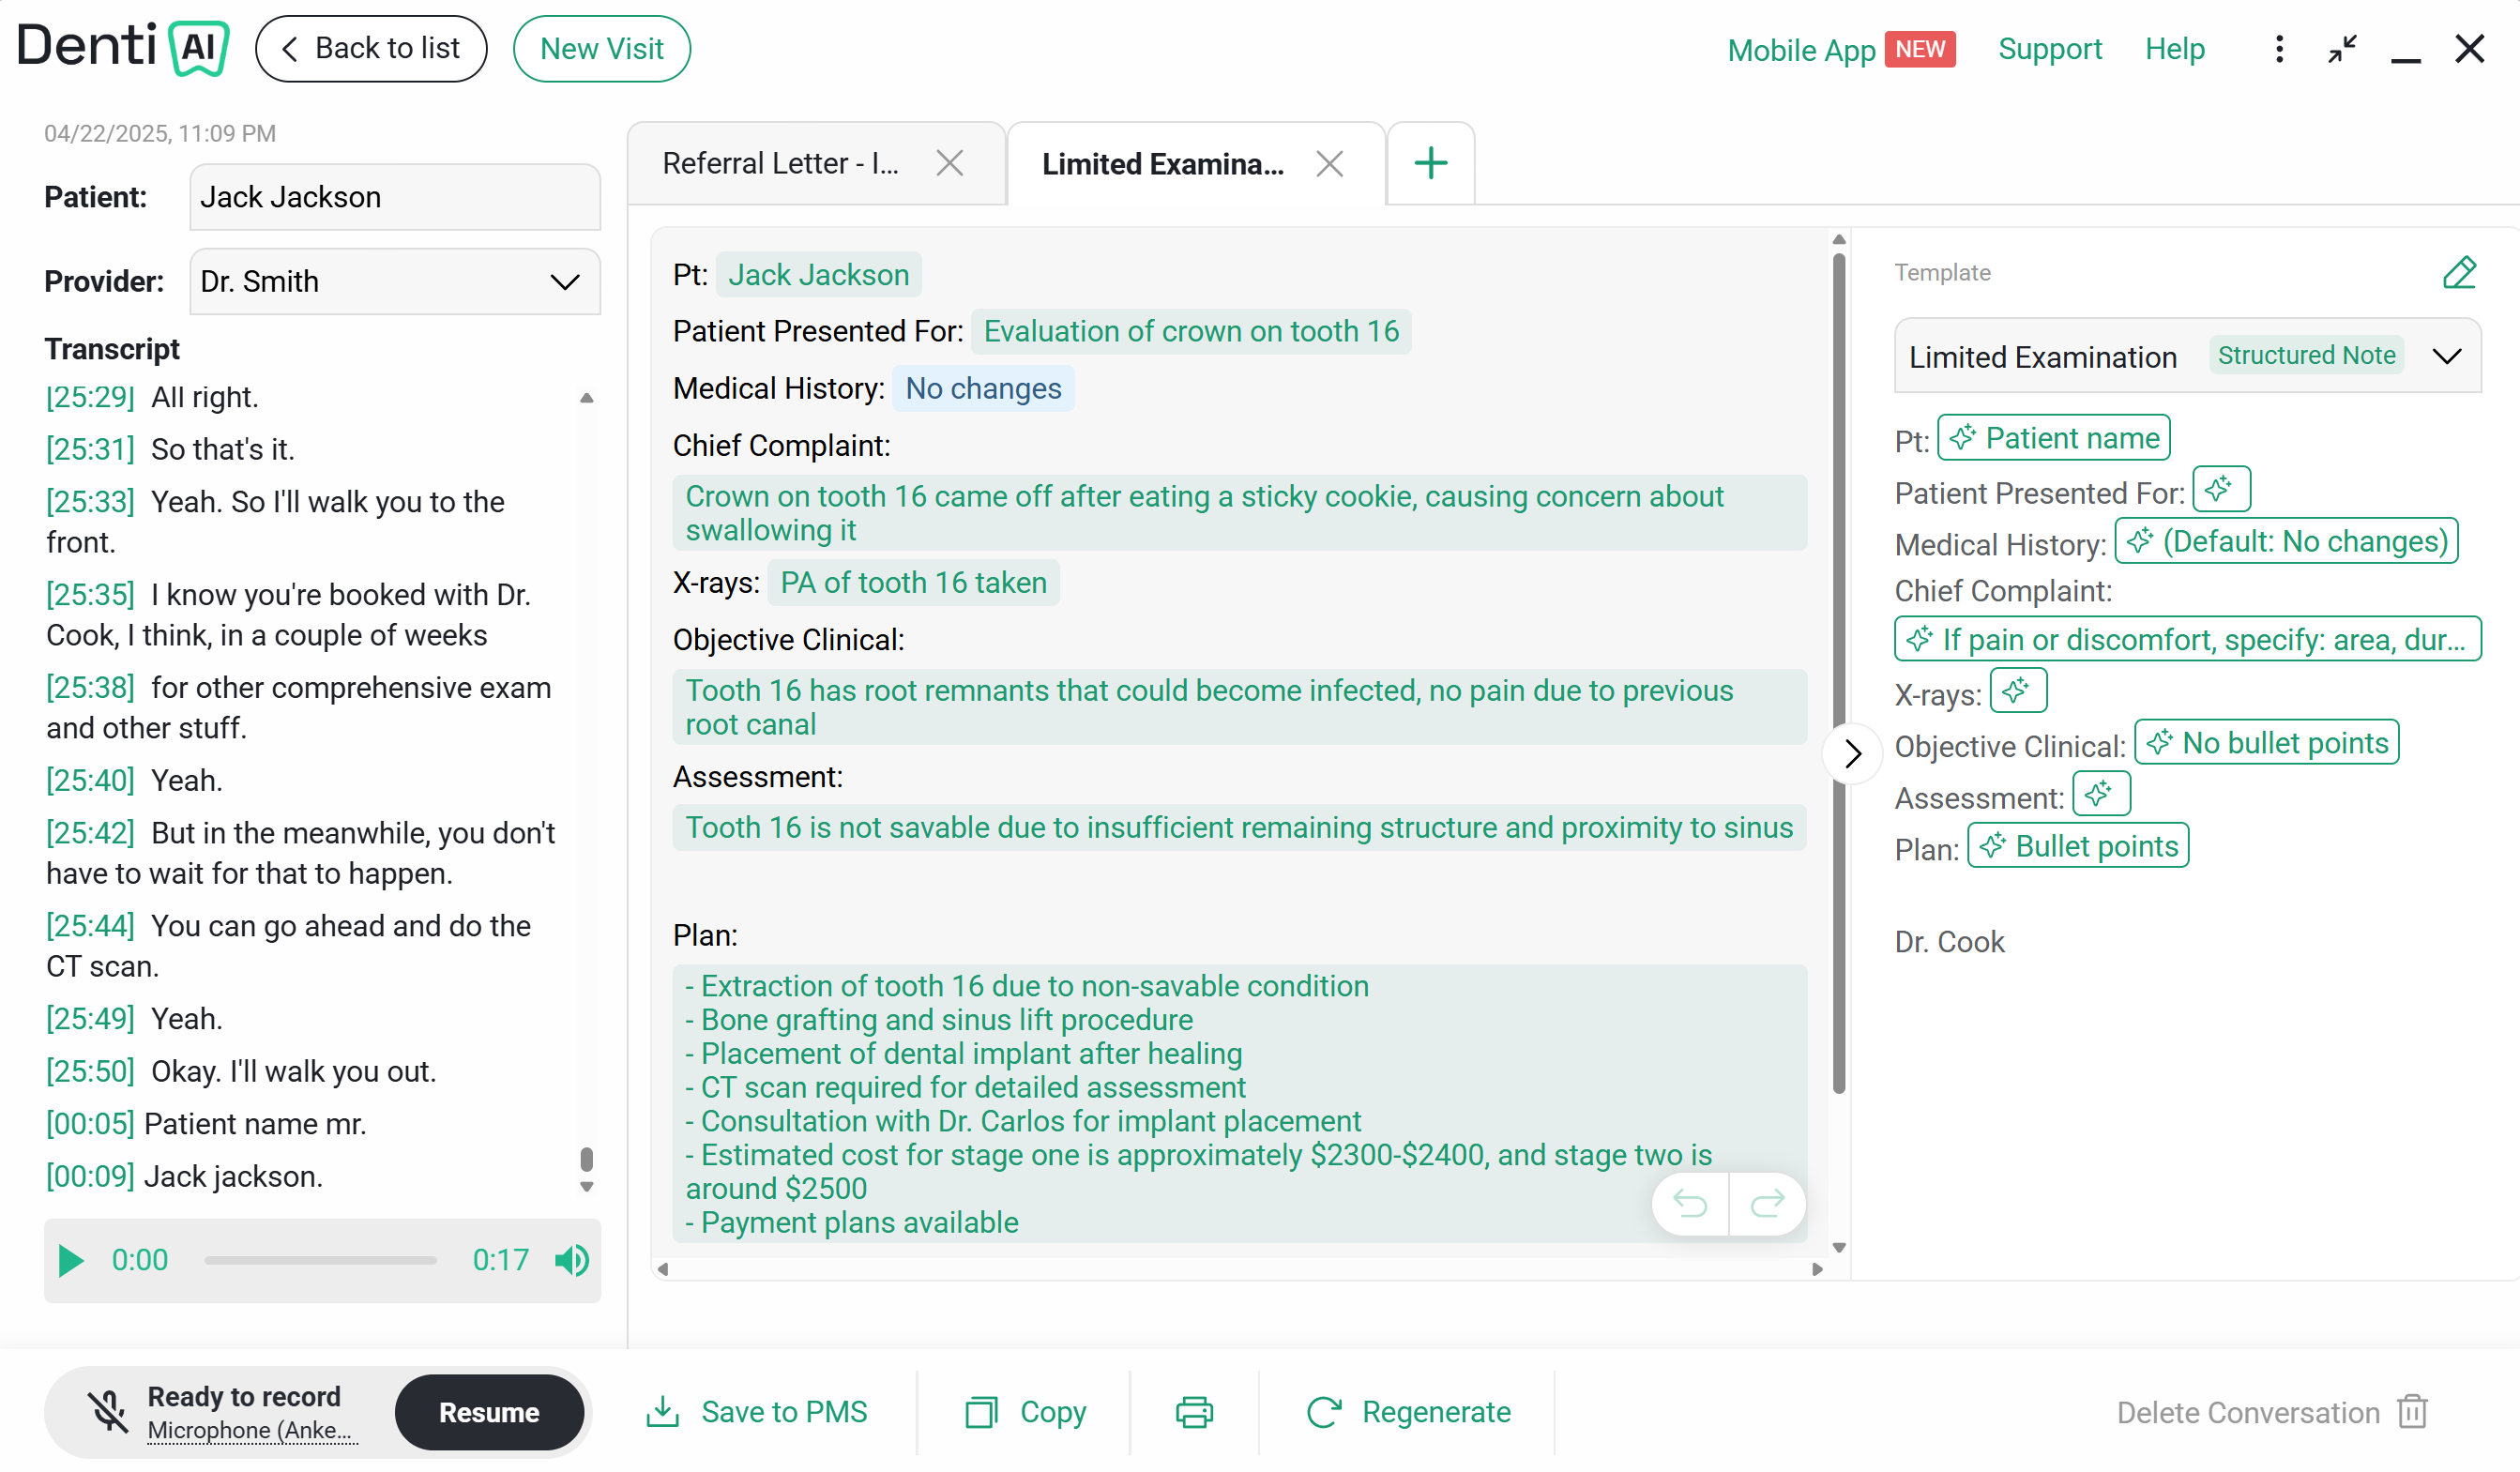Delete Conversation via trash icon
The width and height of the screenshot is (2520, 1472).
2412,1411
